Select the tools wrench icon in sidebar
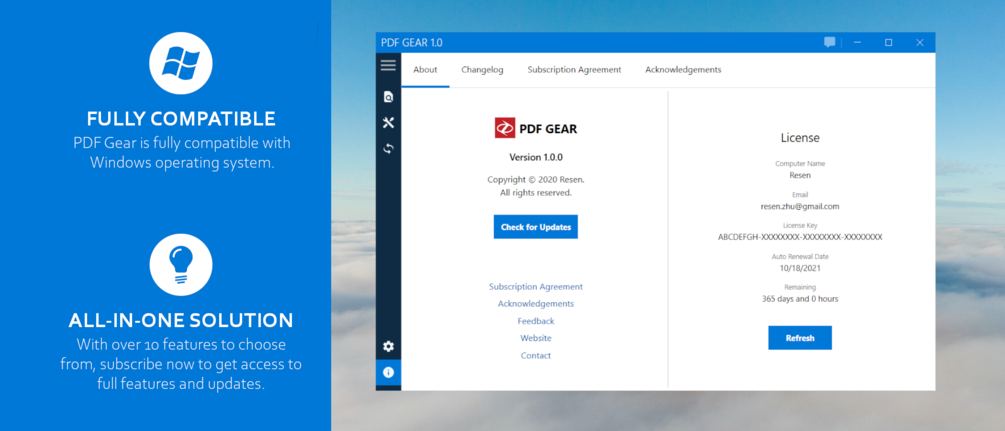 click(388, 123)
